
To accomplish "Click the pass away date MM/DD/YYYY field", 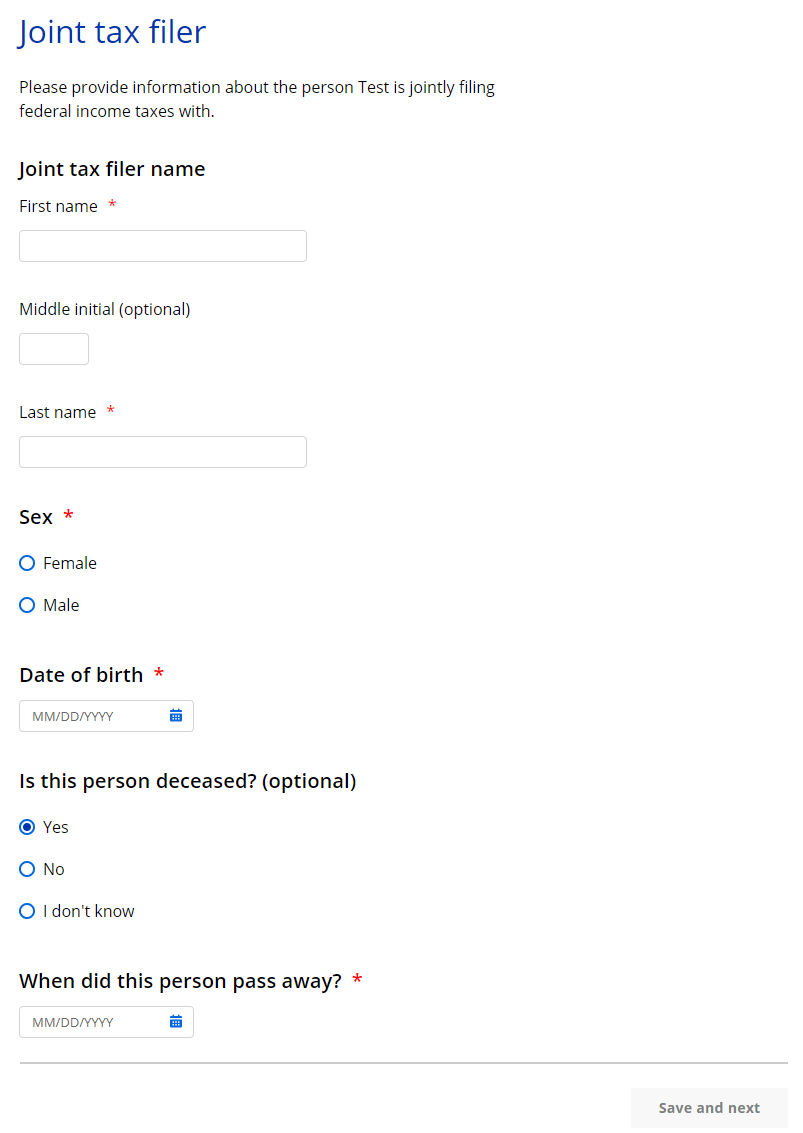I will 92,1022.
